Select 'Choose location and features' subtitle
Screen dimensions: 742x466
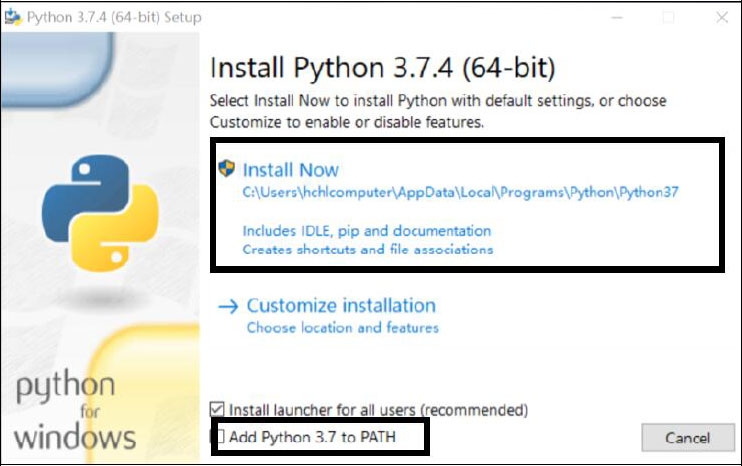click(x=343, y=327)
